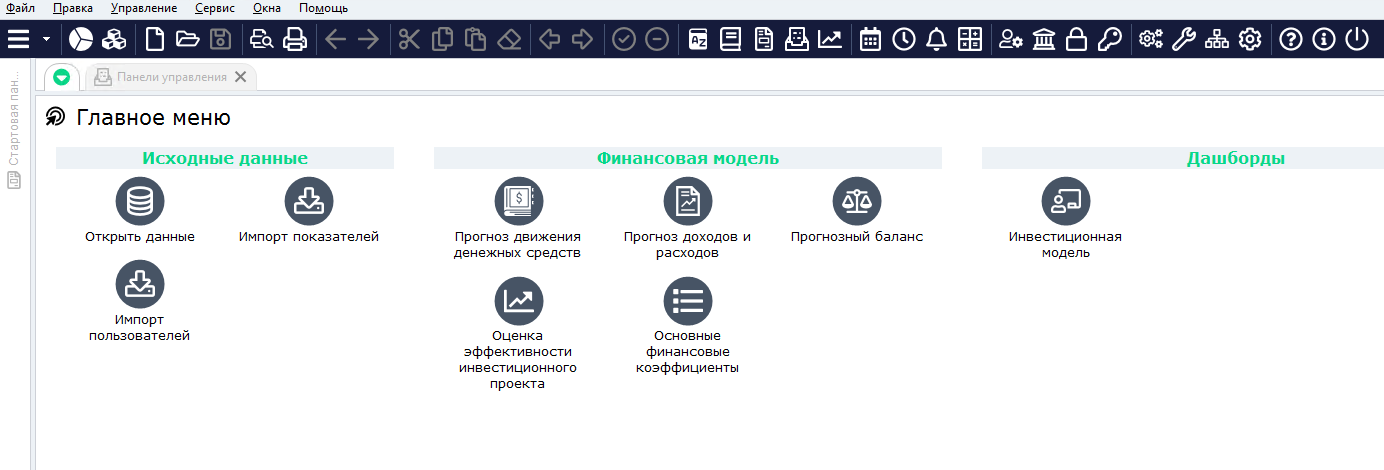Click the Дашборды section header
The image size is (1384, 470).
[1236, 158]
